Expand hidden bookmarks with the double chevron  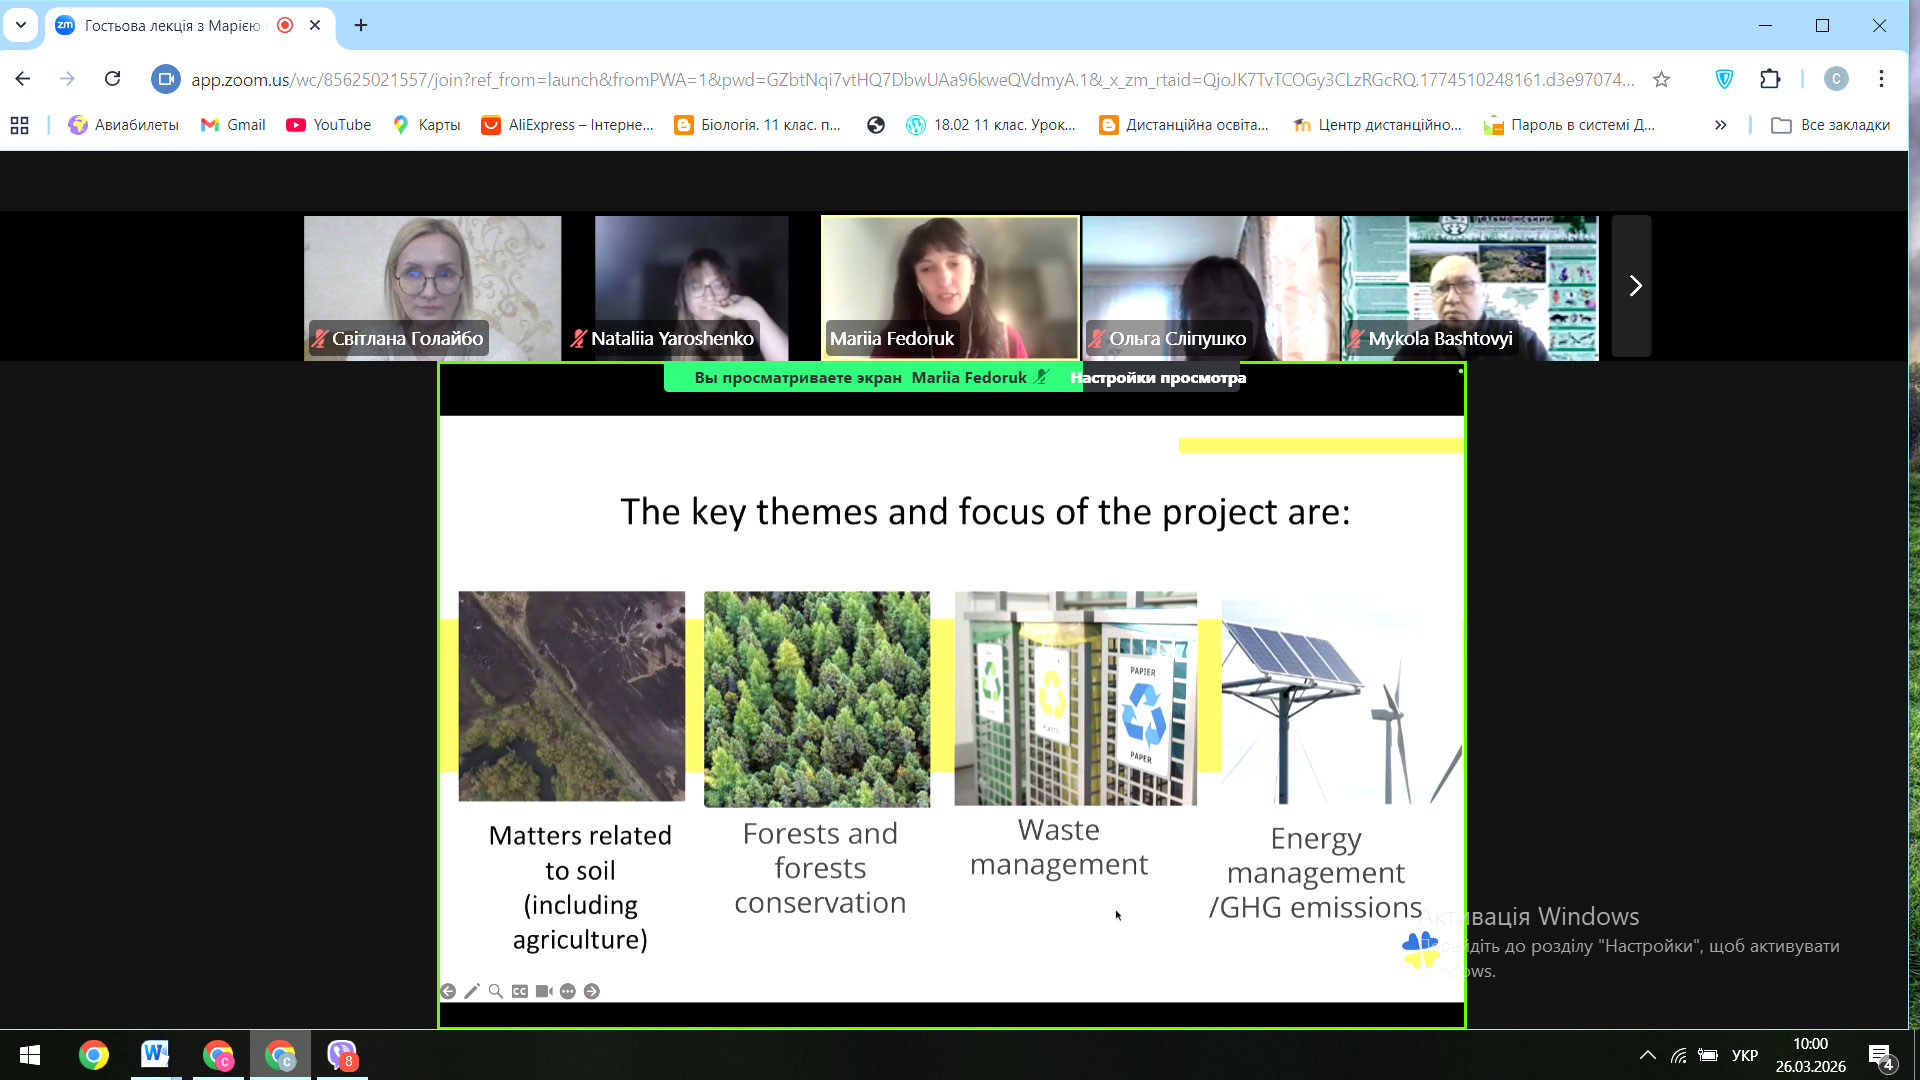(x=1720, y=125)
